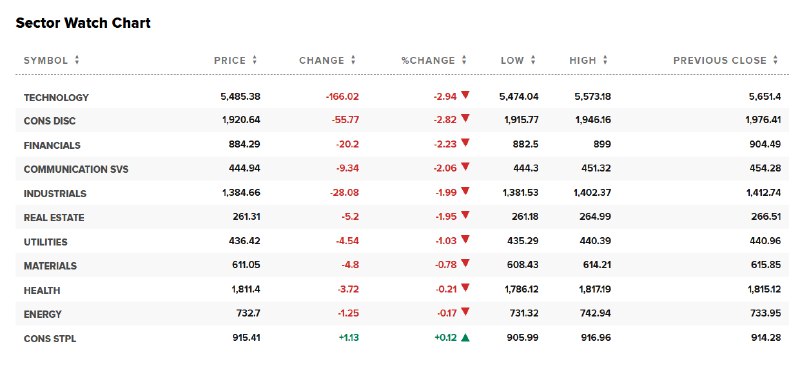Open the CONS DISC sector
Viewport: 800px width, 368px height.
pos(49,121)
